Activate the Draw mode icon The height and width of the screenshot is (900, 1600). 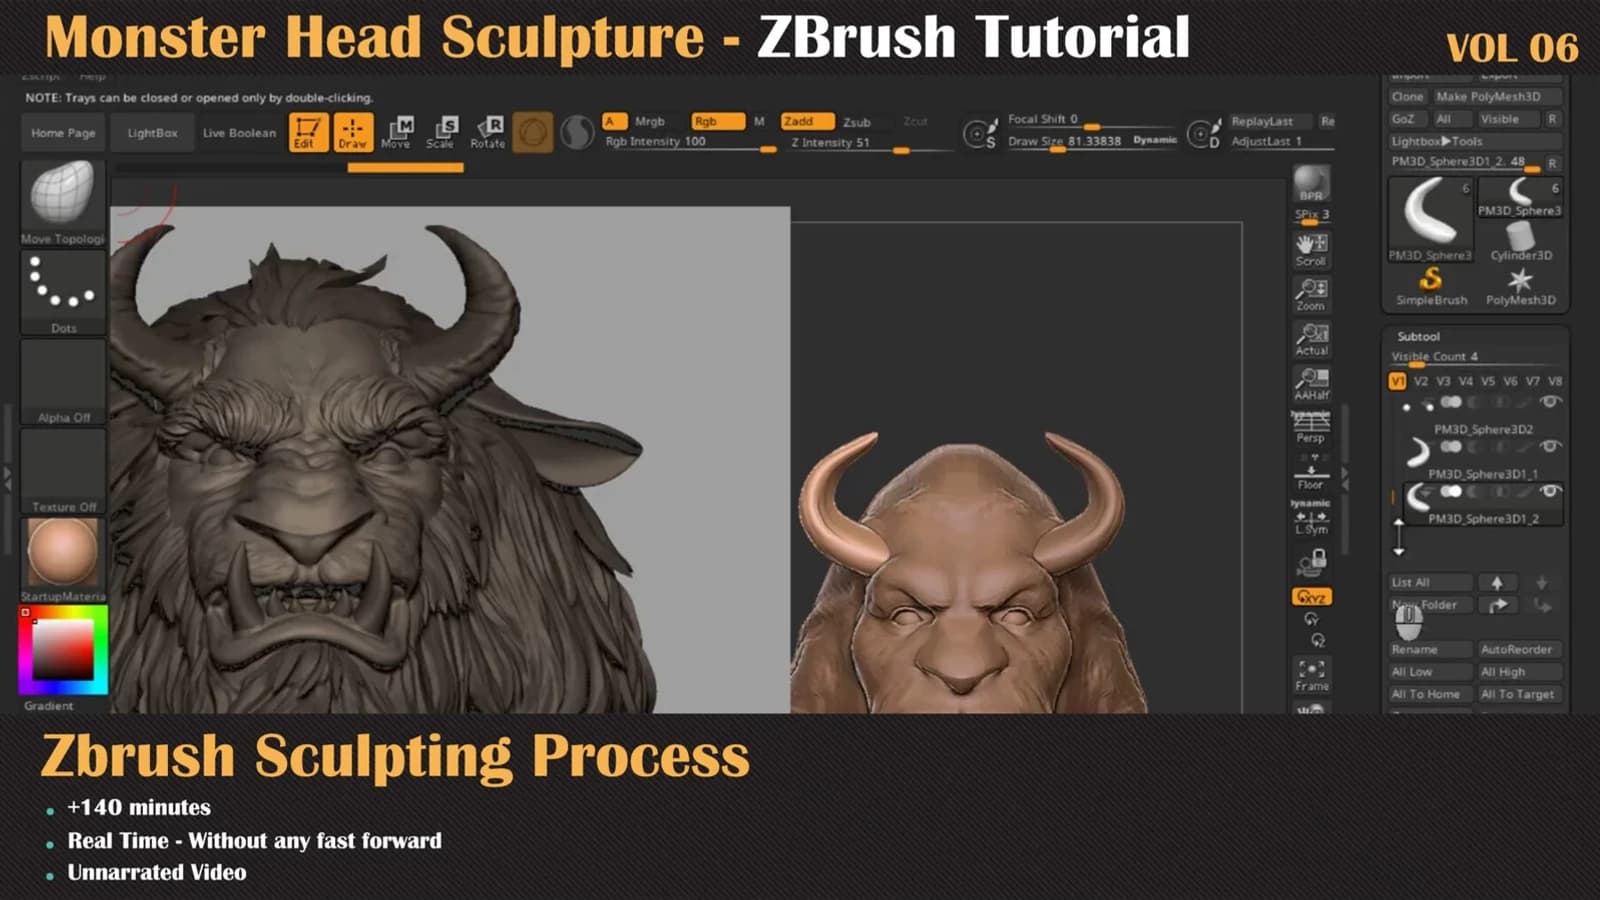click(352, 132)
